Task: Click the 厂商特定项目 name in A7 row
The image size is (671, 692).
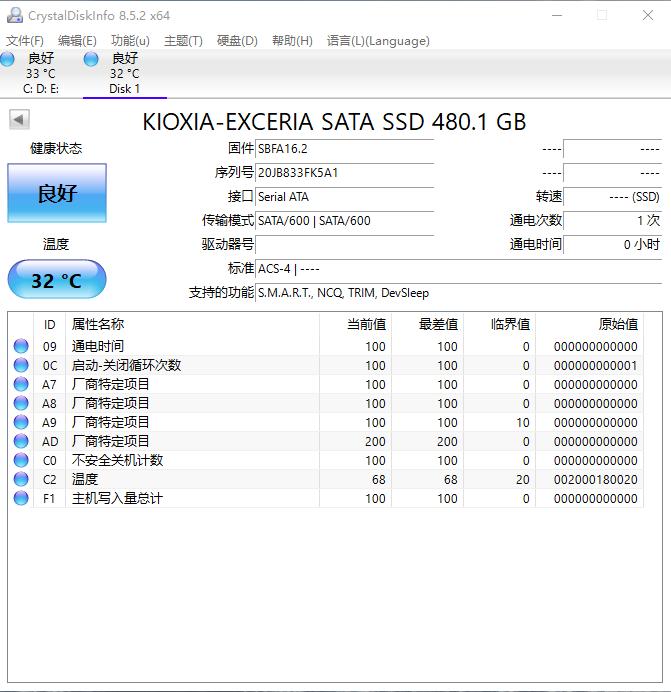Action: [x=110, y=384]
